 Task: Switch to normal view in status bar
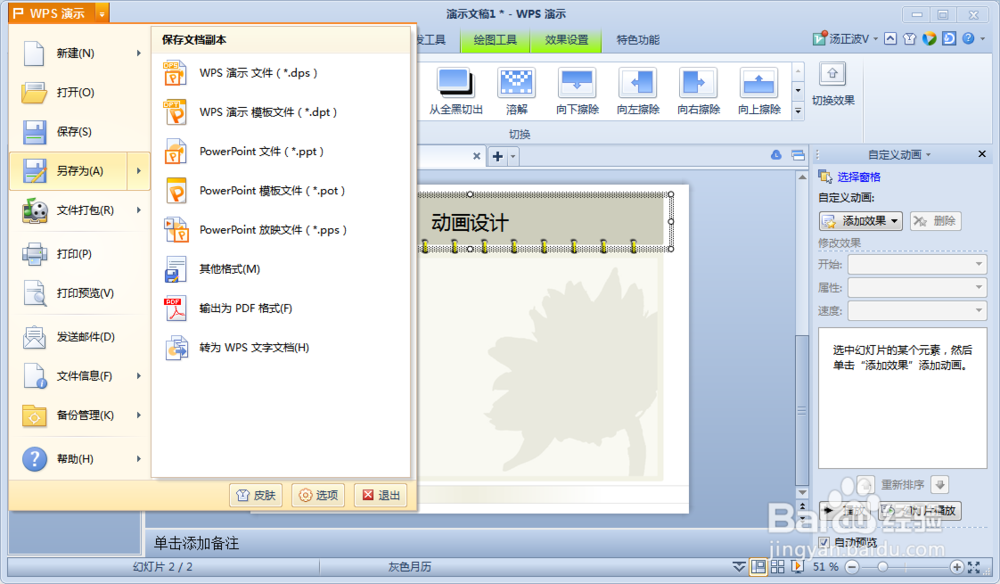pos(758,567)
